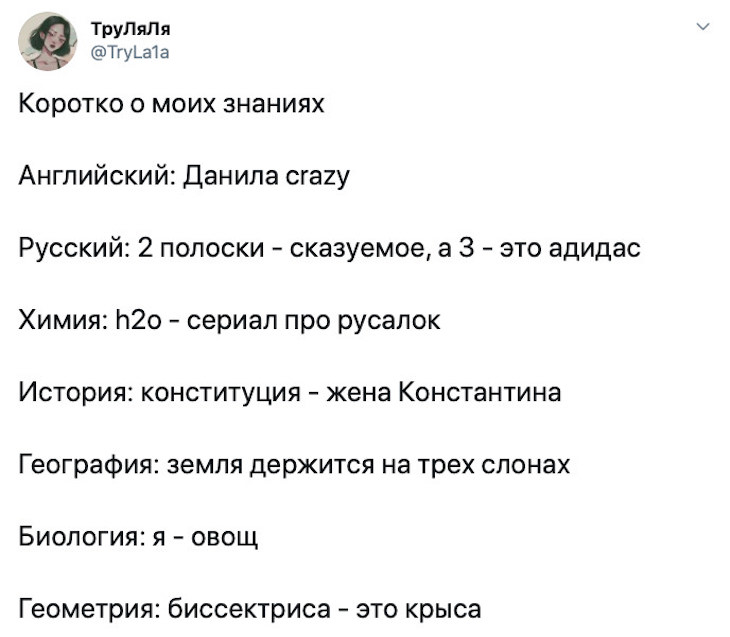The width and height of the screenshot is (730, 637).
Task: Click the 'Коротко о моих знаниях' heading line
Action: (171, 103)
